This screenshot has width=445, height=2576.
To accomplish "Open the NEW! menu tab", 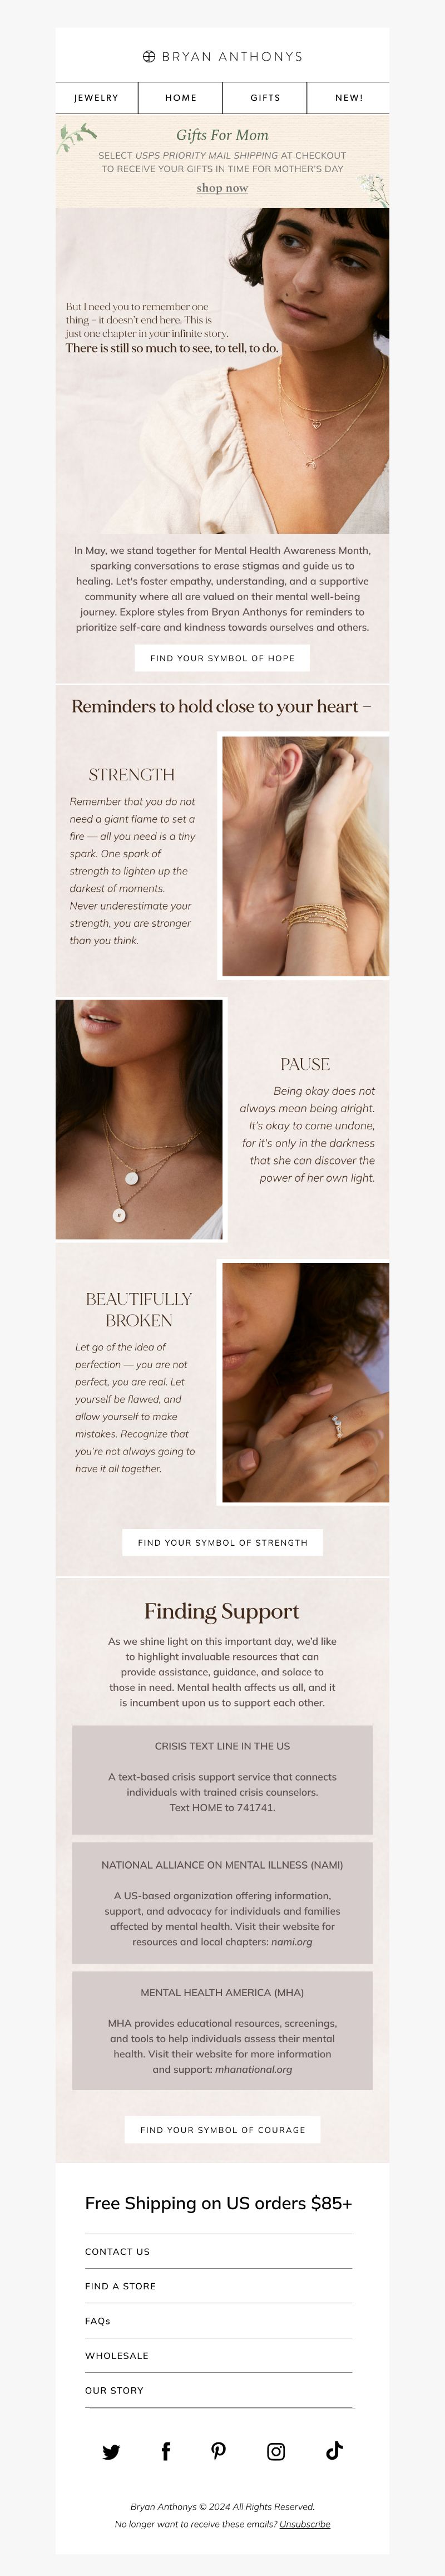I will click(349, 98).
